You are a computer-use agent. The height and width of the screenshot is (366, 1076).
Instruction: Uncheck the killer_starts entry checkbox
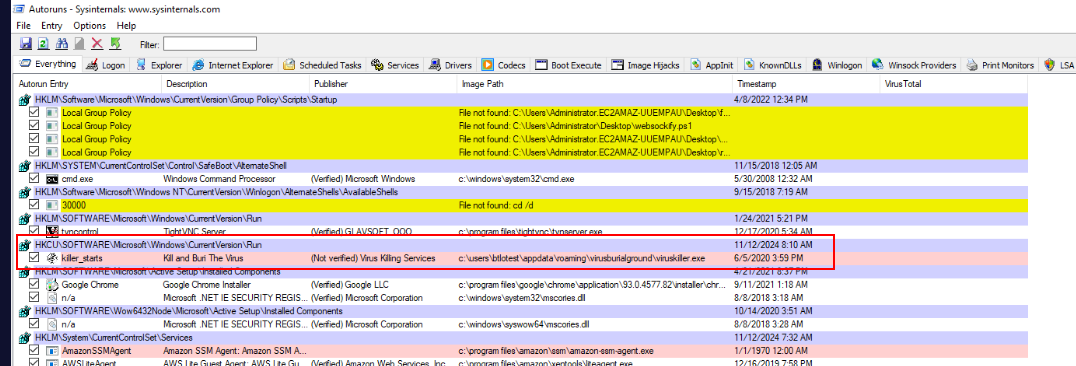click(x=34, y=258)
